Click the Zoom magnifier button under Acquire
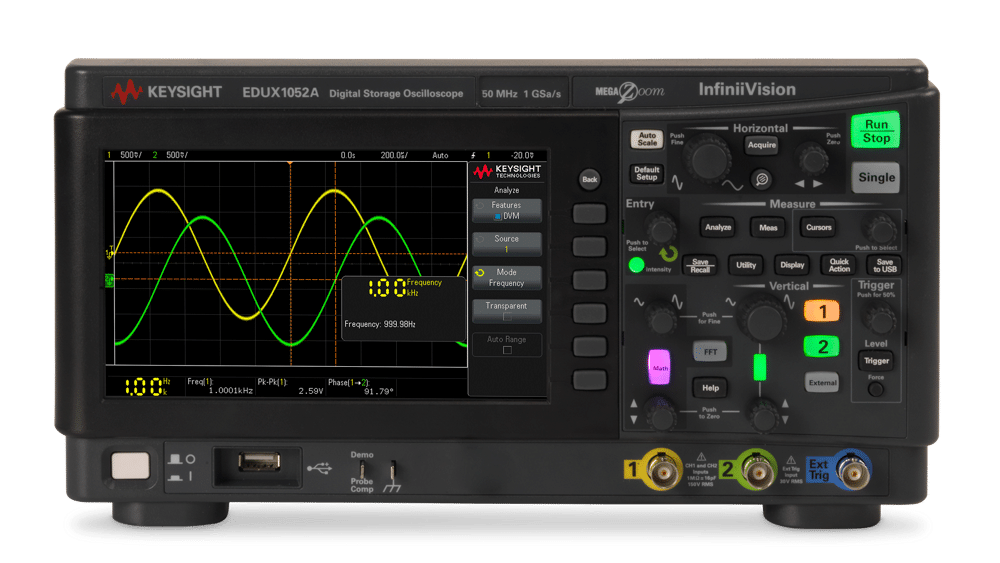Image resolution: width=1000 pixels, height=563 pixels. (761, 180)
